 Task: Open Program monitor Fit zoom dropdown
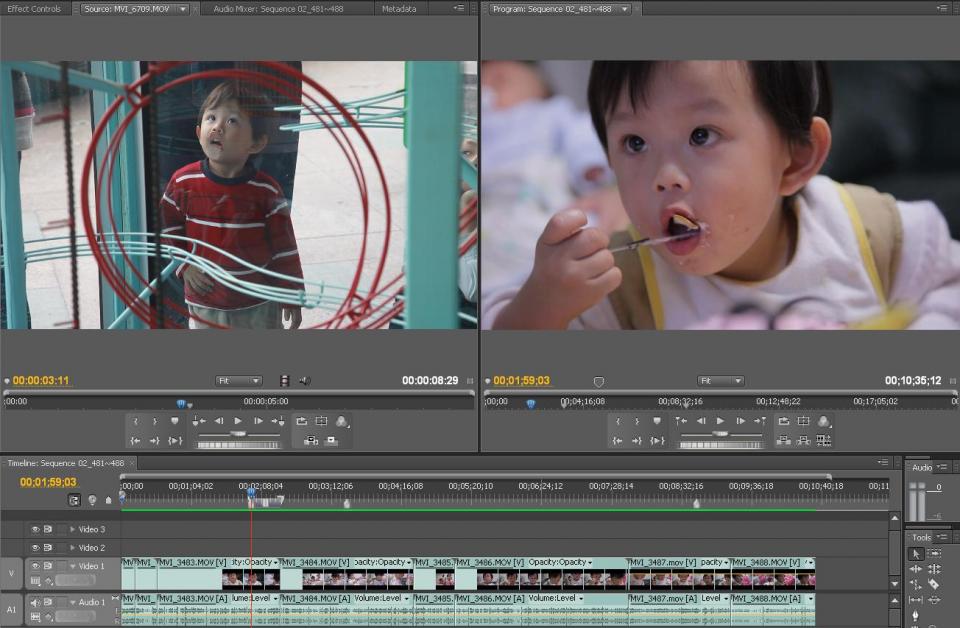pyautogui.click(x=721, y=381)
